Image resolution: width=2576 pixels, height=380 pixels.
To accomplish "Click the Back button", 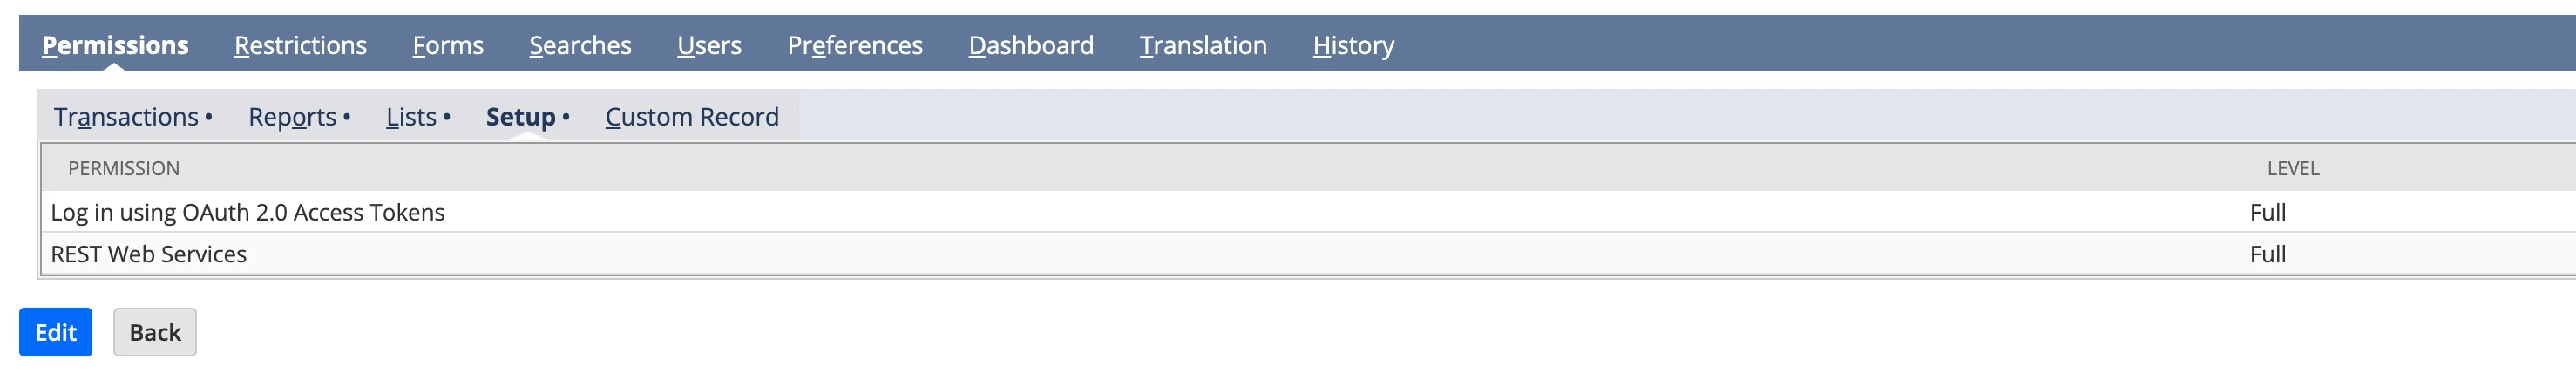I will click(155, 332).
